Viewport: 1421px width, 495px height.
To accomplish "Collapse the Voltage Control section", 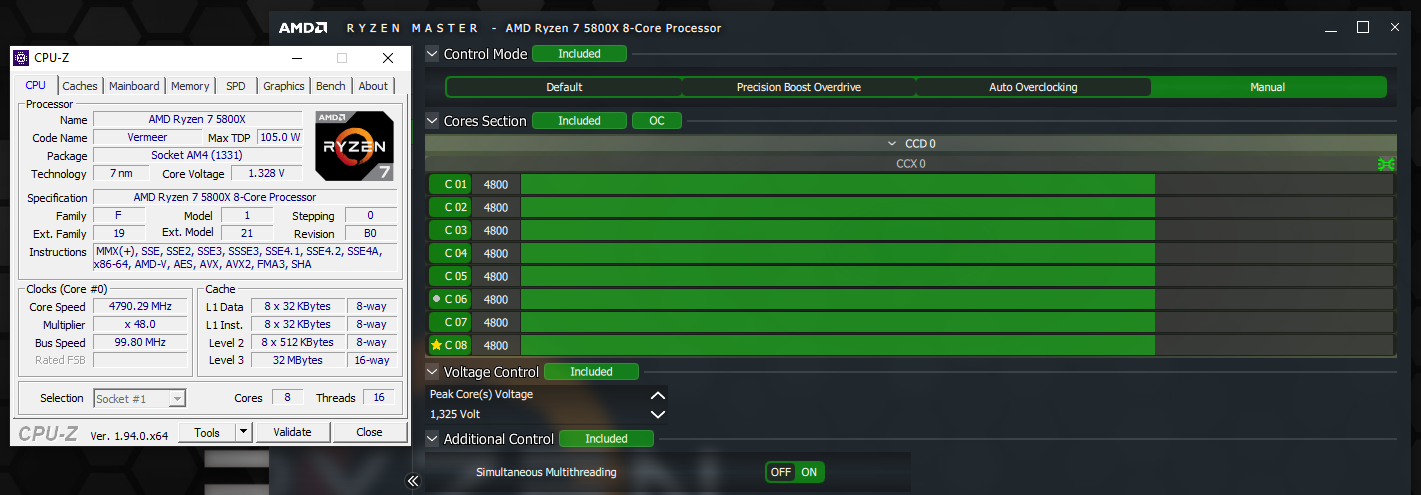I will (x=432, y=372).
